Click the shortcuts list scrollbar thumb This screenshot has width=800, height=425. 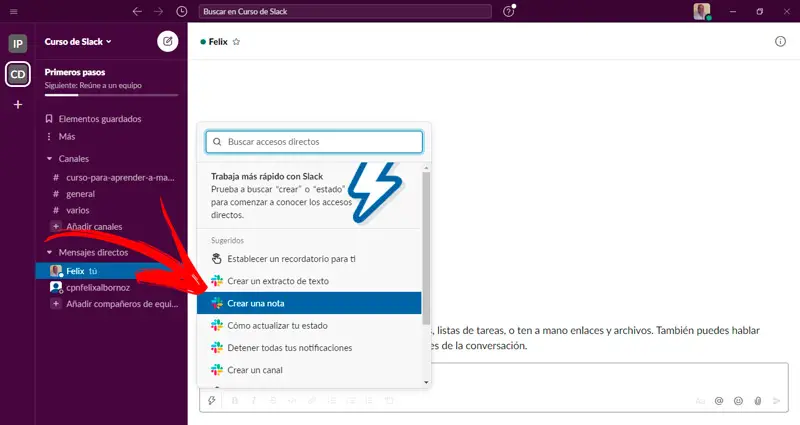(x=426, y=248)
